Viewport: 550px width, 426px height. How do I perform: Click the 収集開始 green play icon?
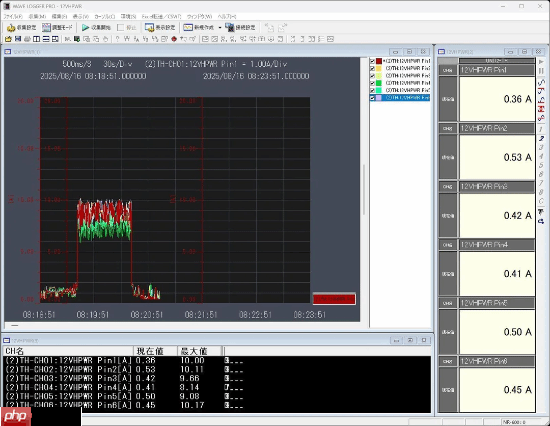85,27
